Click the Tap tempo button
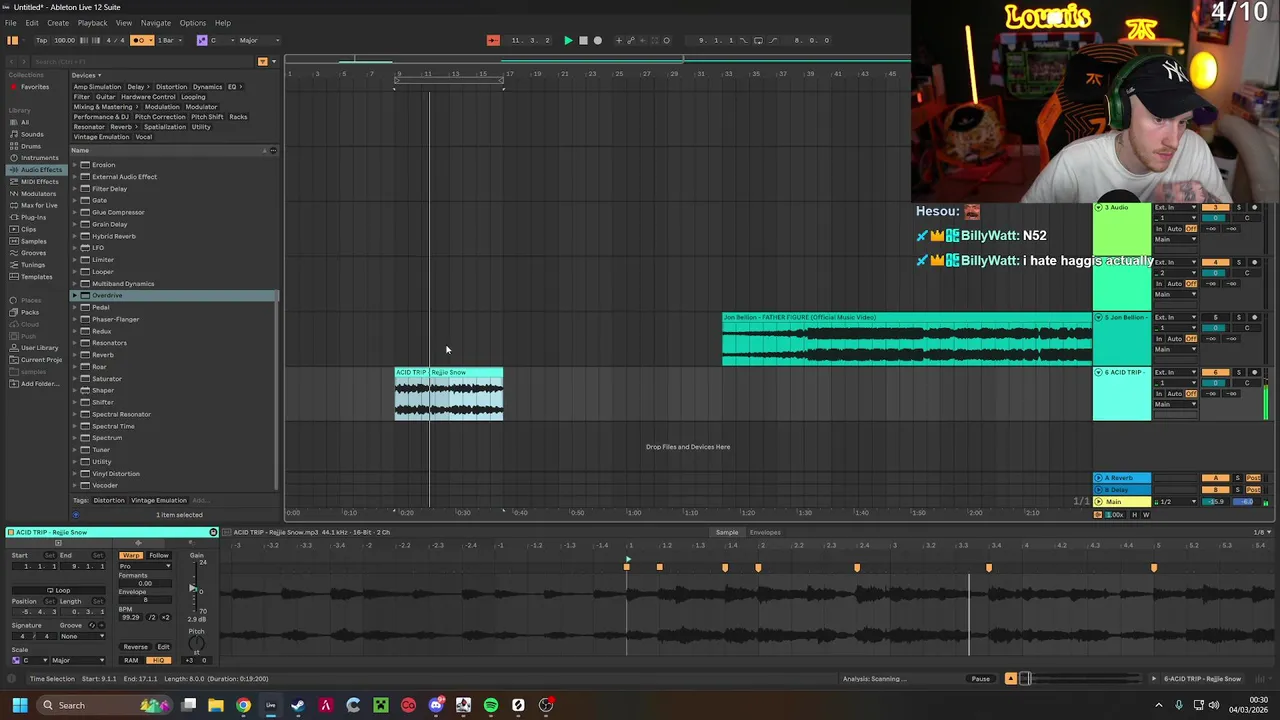The width and height of the screenshot is (1280, 720). coord(41,40)
